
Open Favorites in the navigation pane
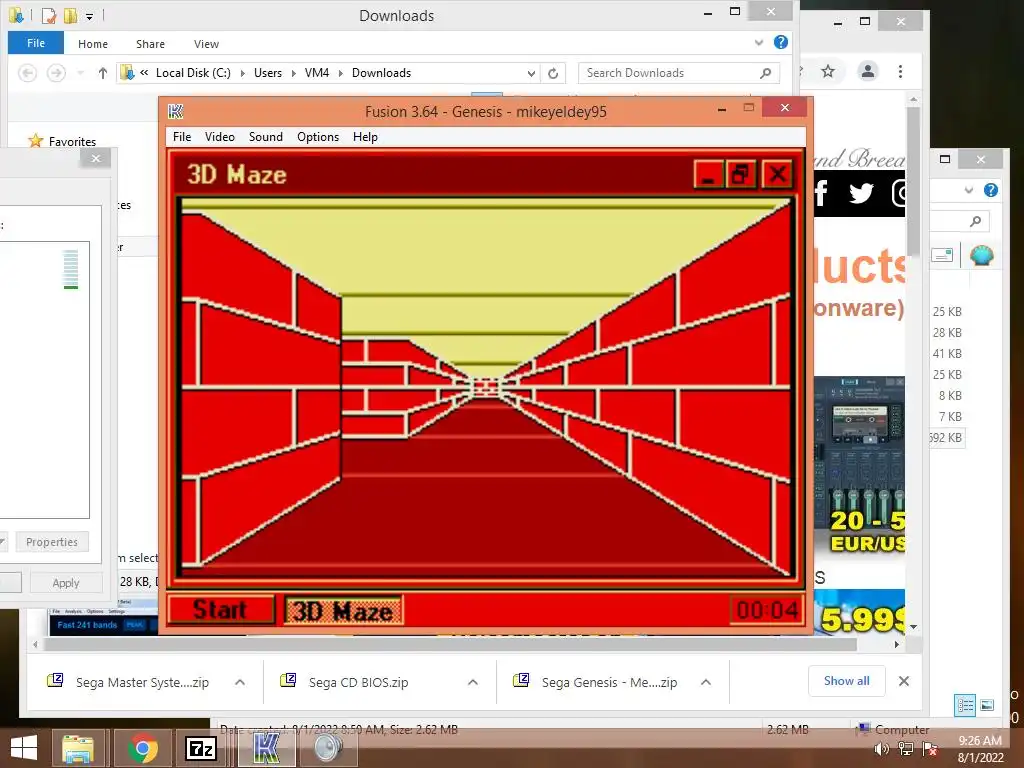click(x=72, y=142)
